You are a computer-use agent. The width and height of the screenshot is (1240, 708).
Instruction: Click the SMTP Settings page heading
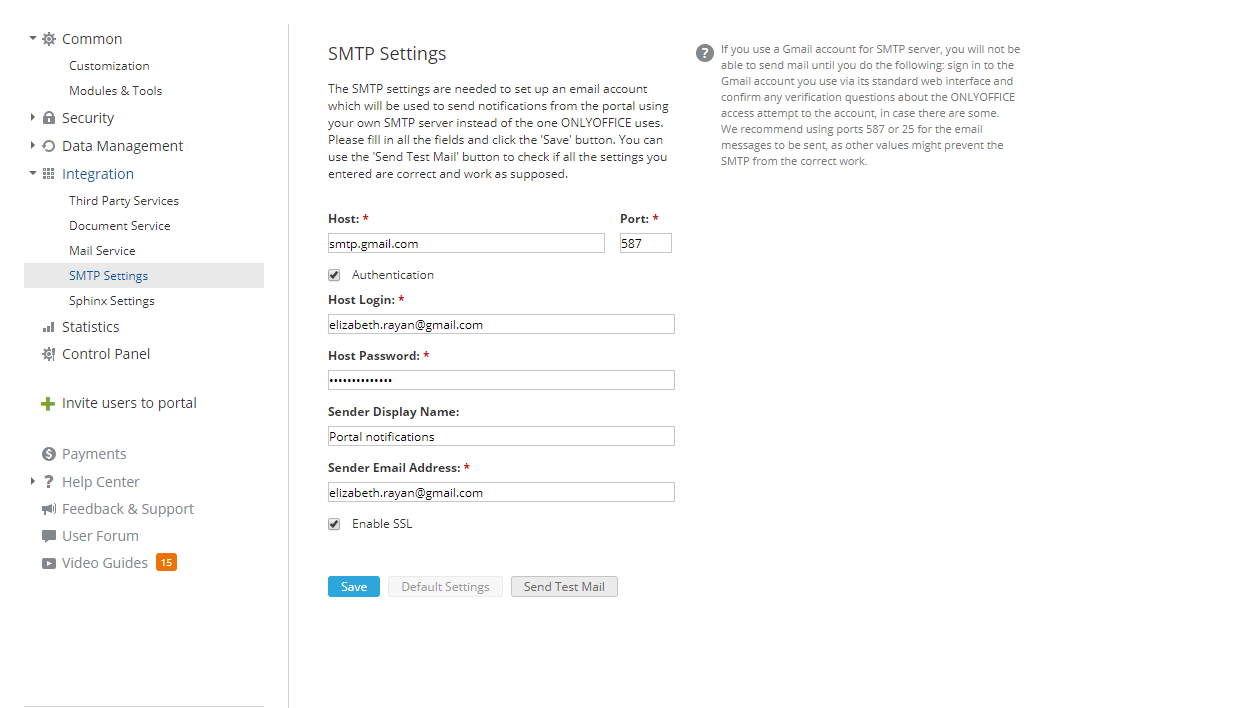387,54
